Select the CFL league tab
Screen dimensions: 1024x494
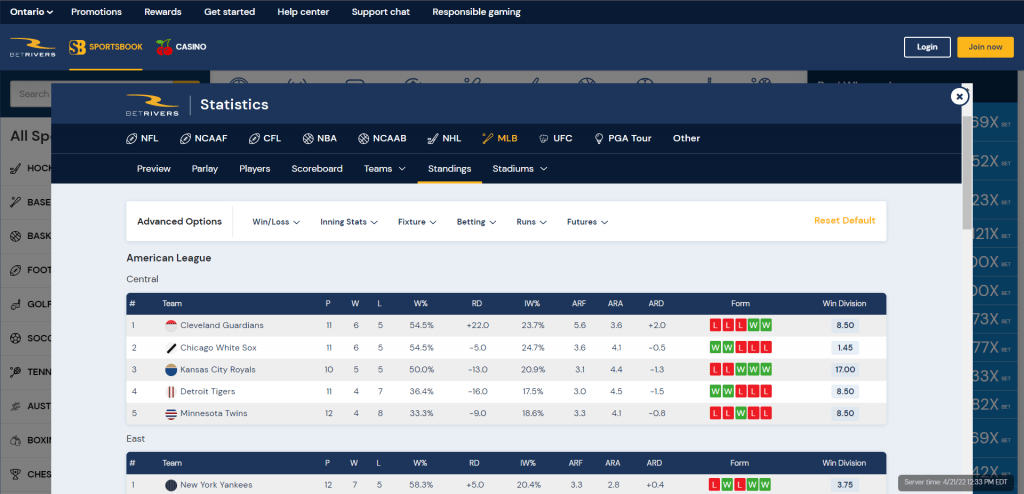point(264,139)
